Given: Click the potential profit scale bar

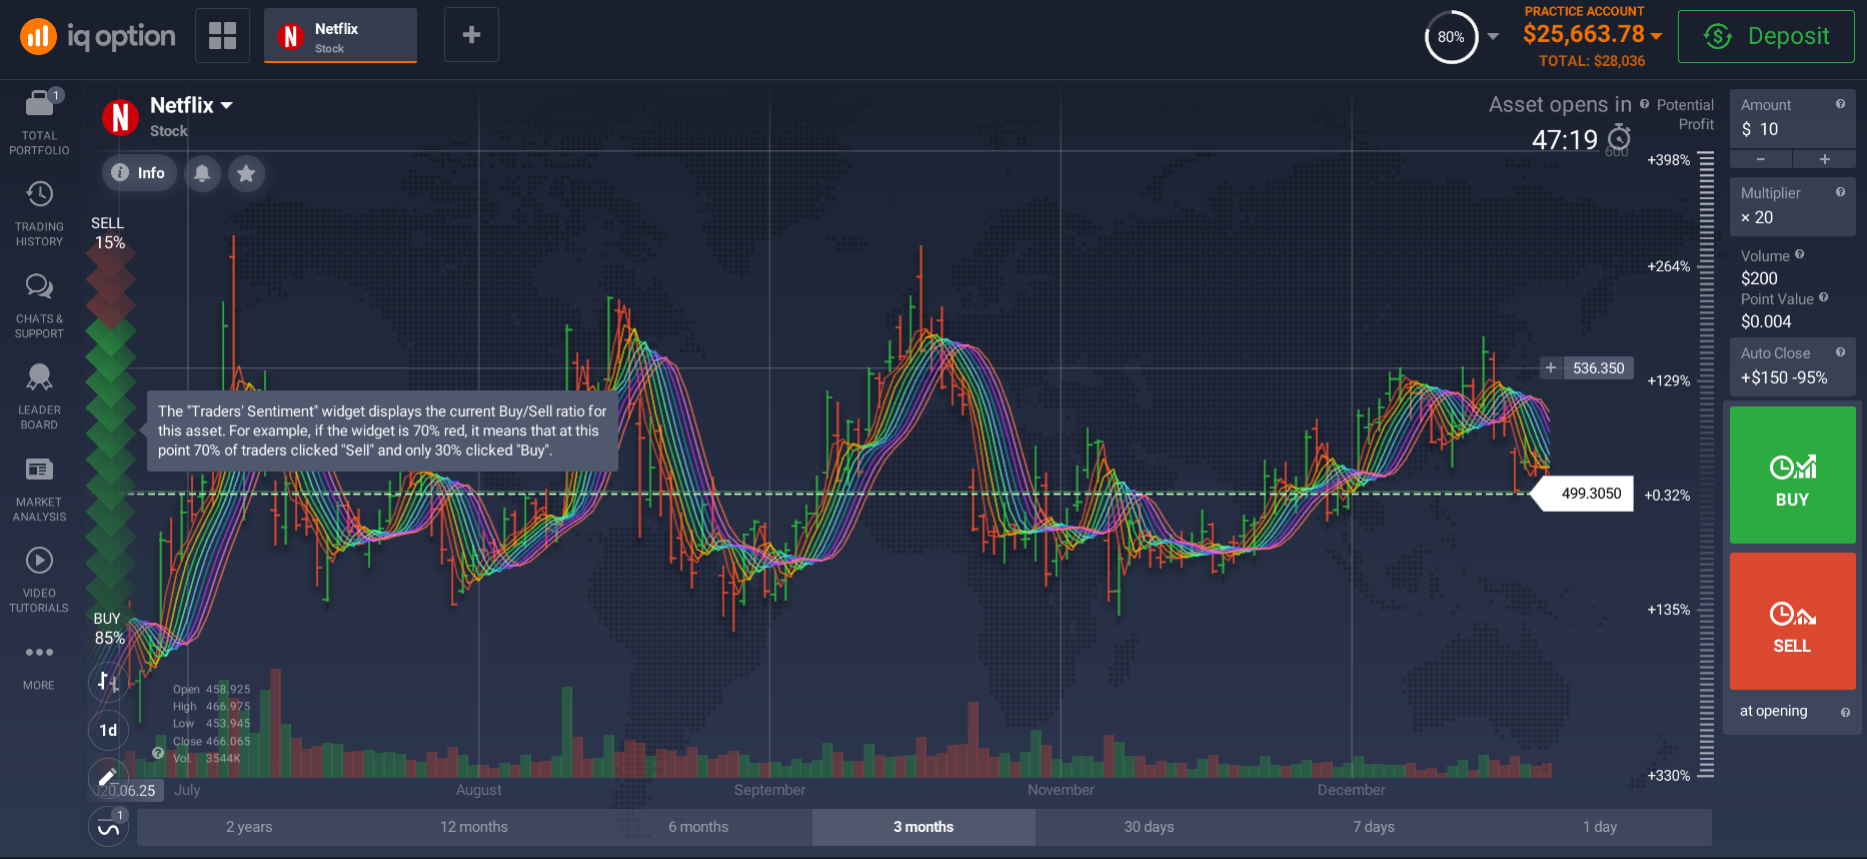Looking at the screenshot, I should pyautogui.click(x=1706, y=465).
